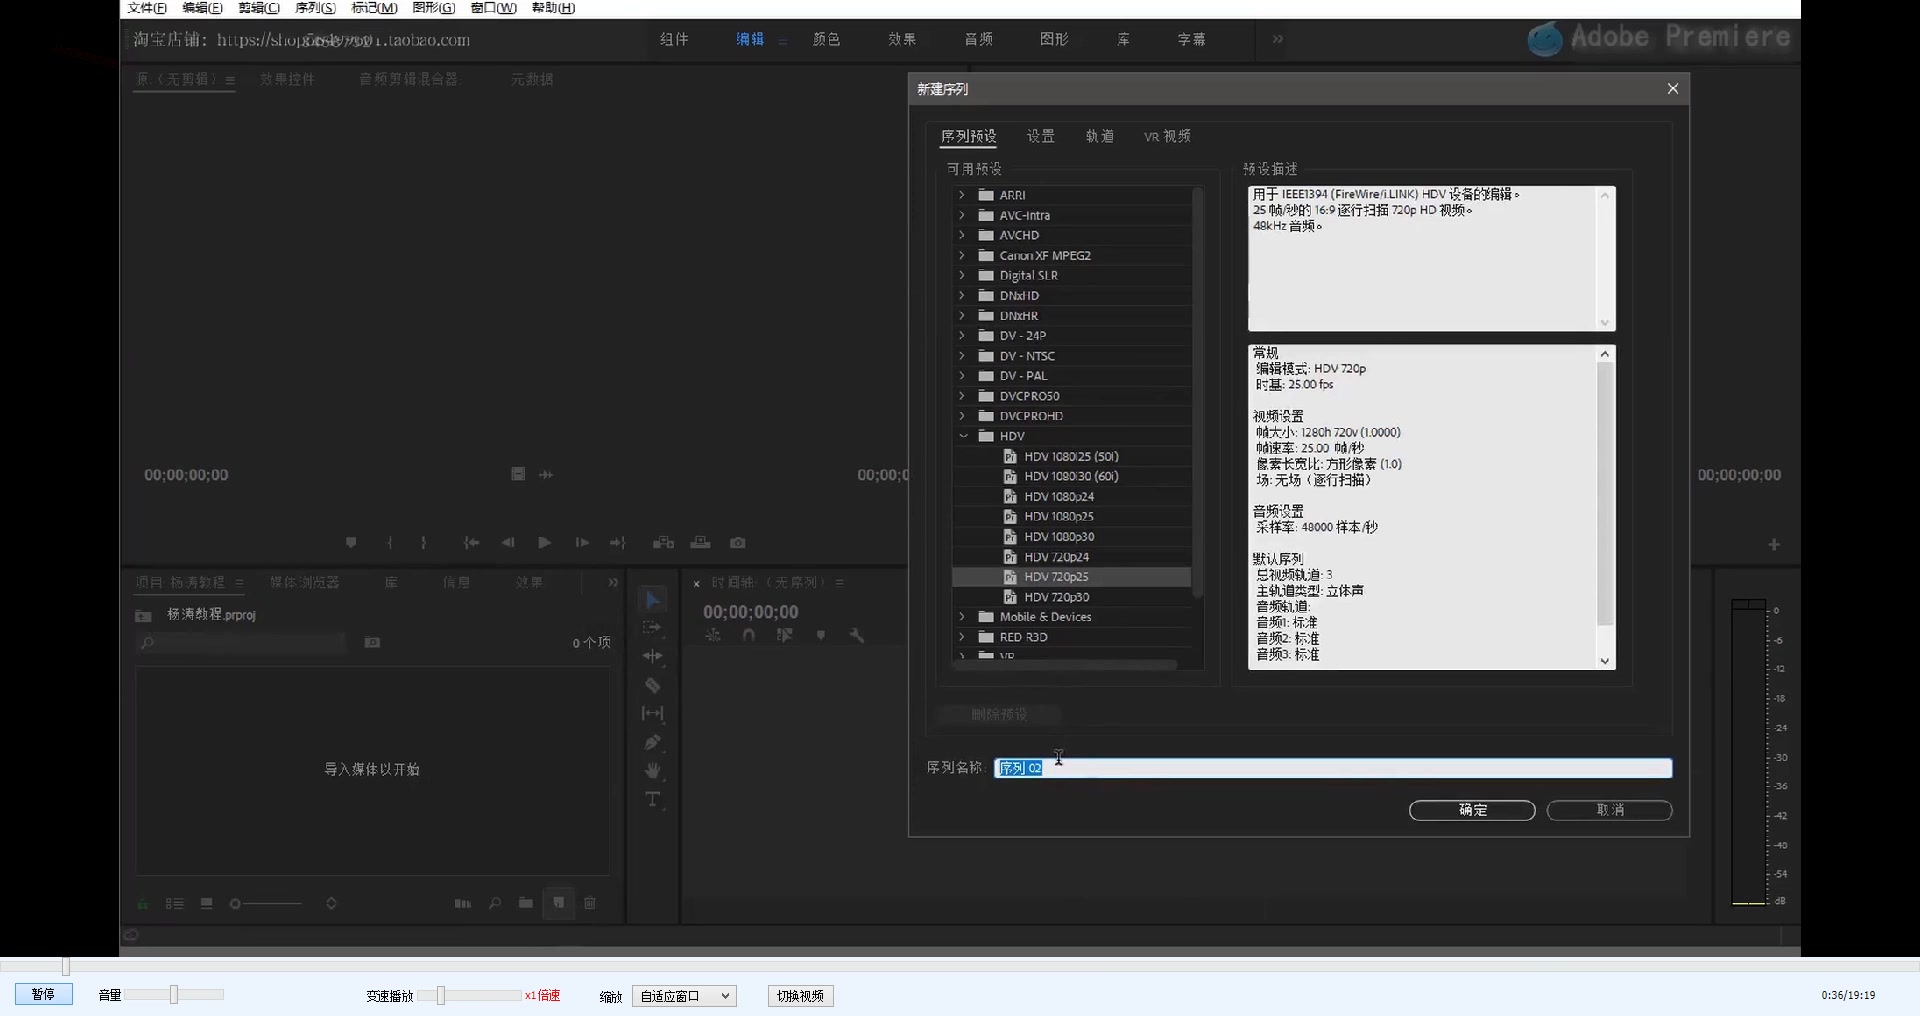Image resolution: width=1920 pixels, height=1016 pixels.
Task: Expand the Digital SLR preset folder
Action: [x=962, y=275]
